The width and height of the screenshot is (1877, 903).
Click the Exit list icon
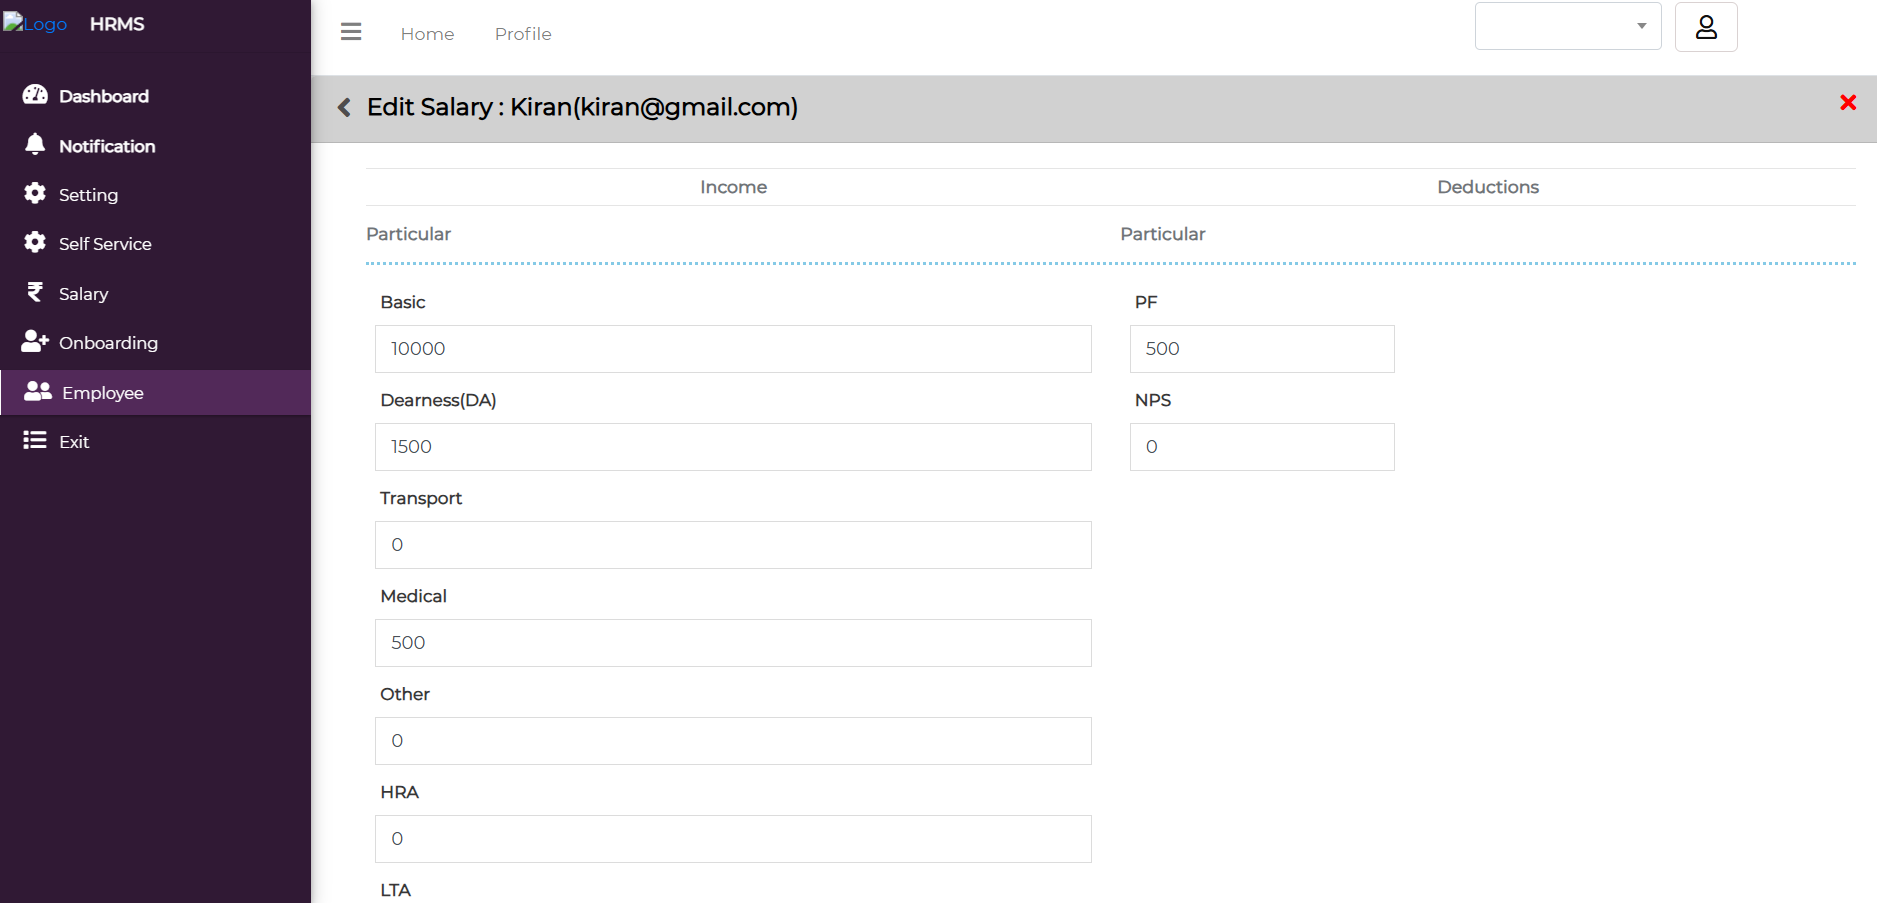tap(35, 441)
